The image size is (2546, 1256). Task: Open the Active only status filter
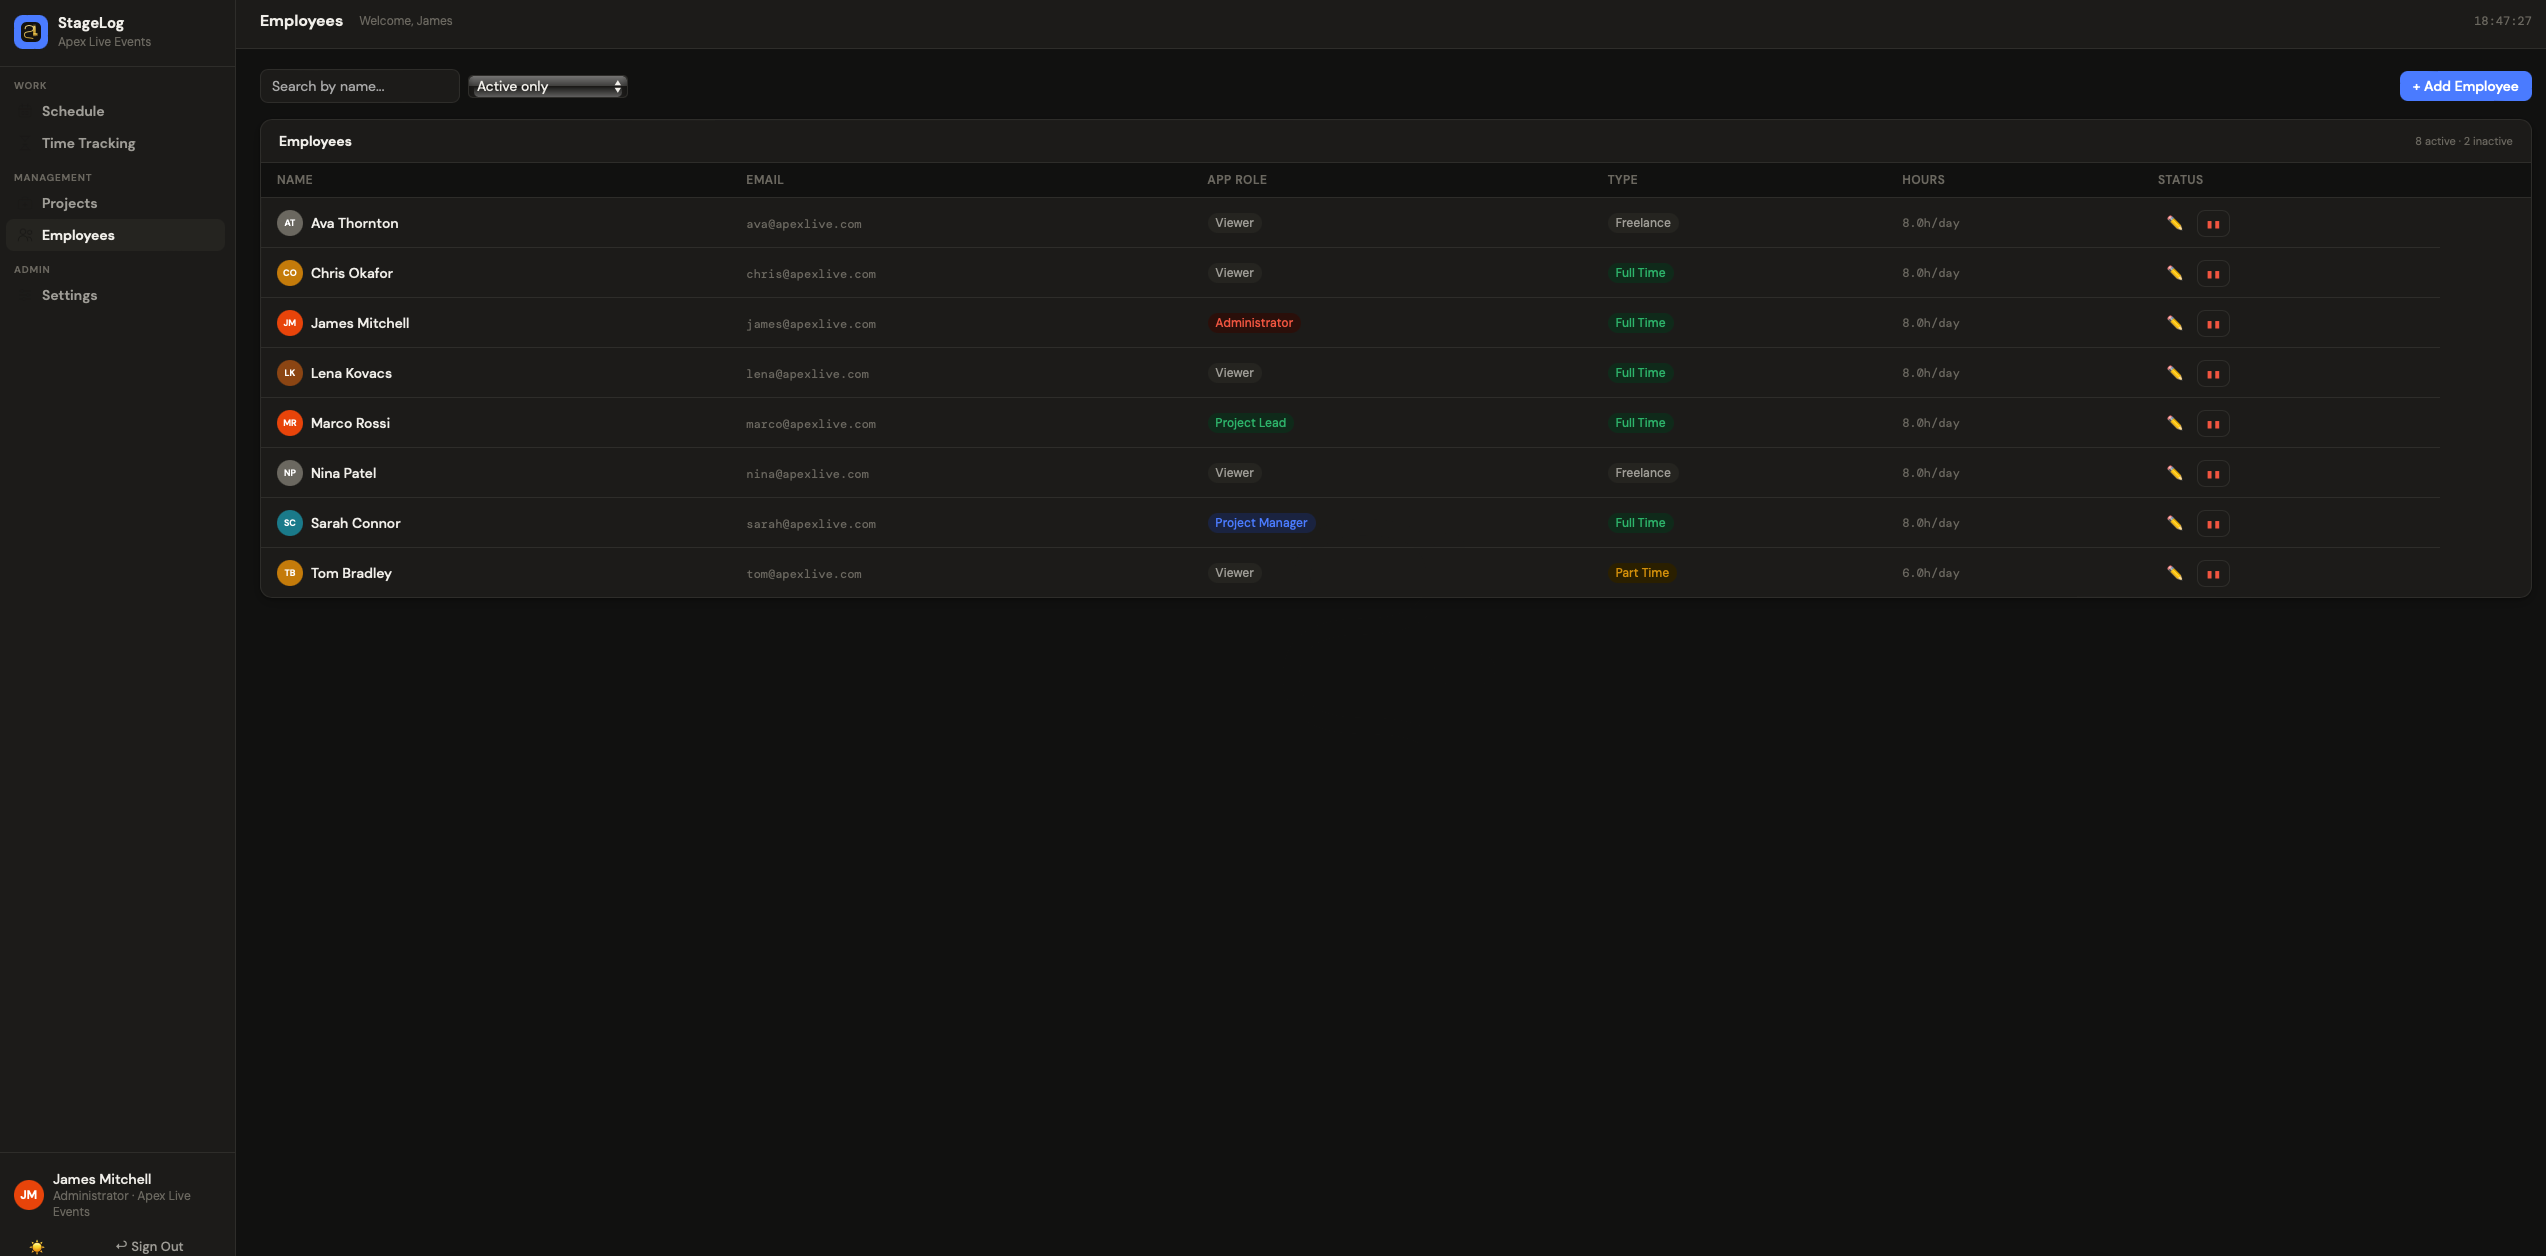(x=548, y=87)
